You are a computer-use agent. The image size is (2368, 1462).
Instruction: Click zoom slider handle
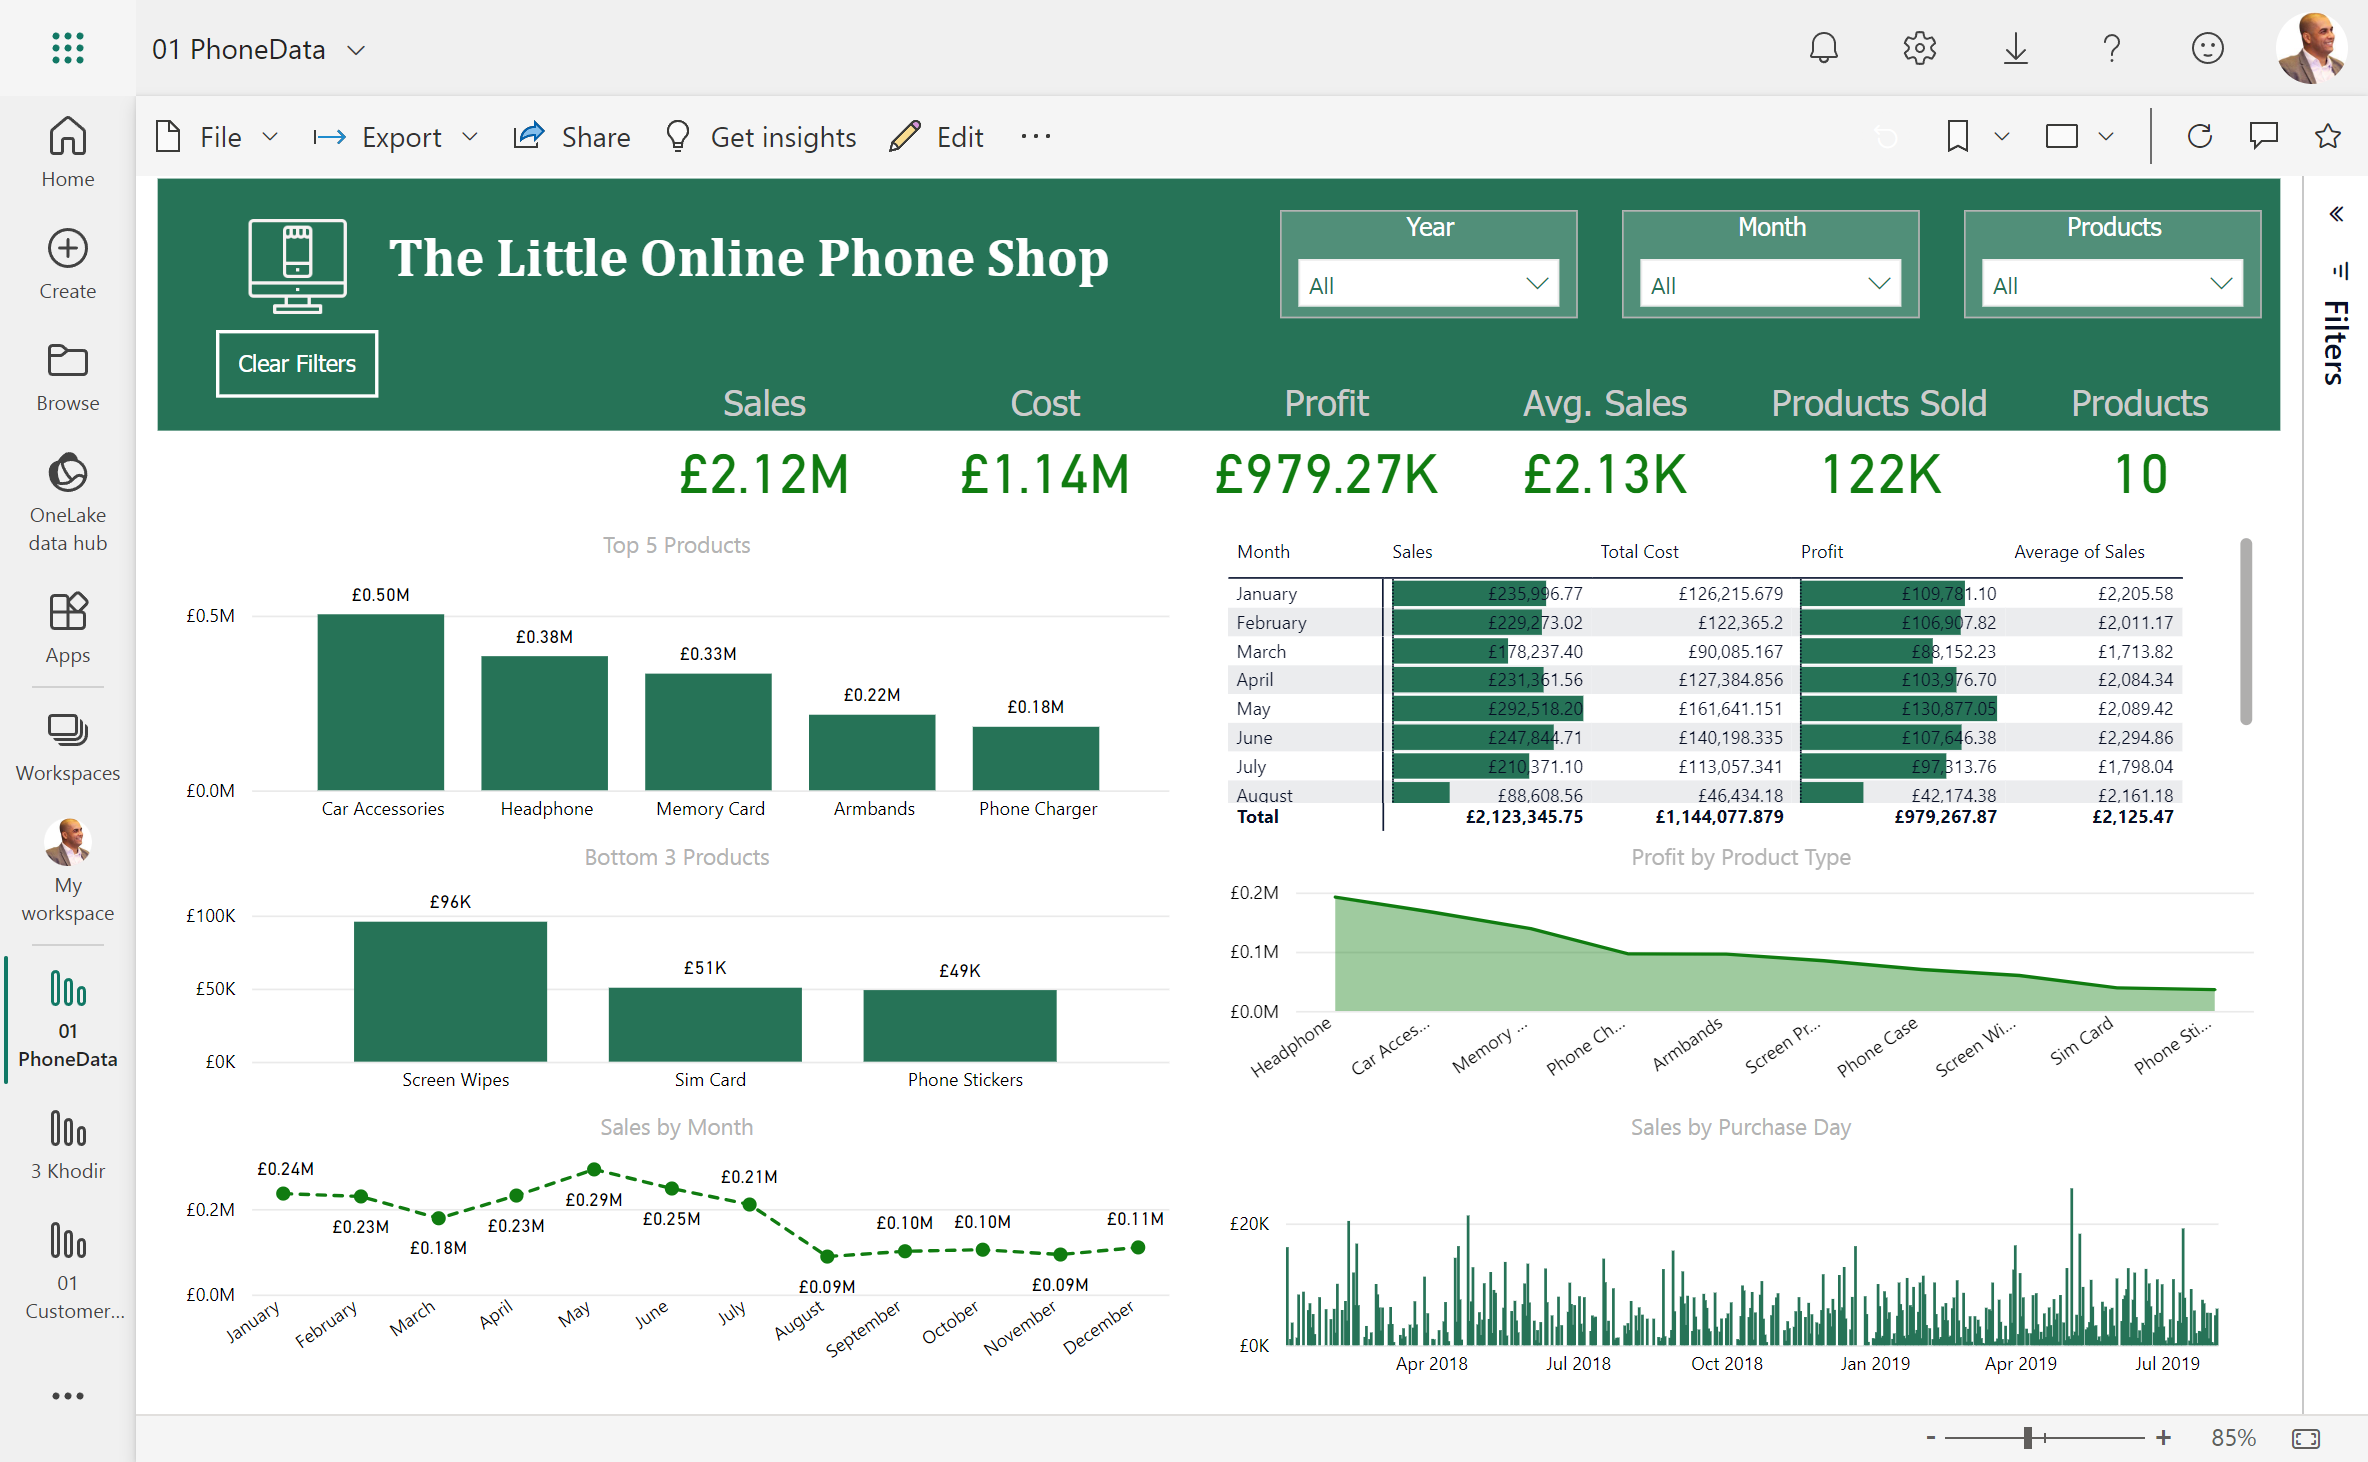tap(2028, 1437)
